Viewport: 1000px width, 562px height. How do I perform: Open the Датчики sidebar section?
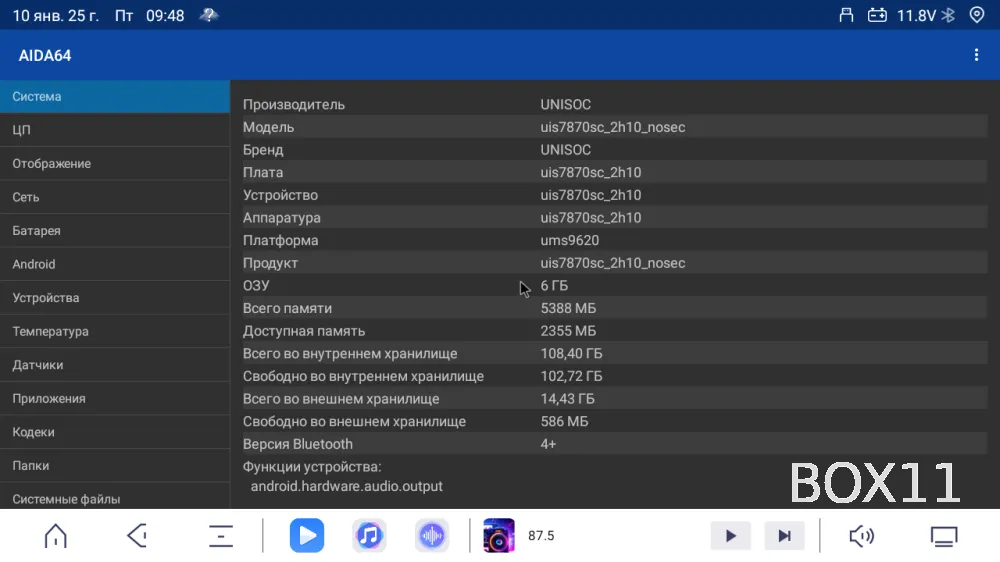tap(115, 366)
